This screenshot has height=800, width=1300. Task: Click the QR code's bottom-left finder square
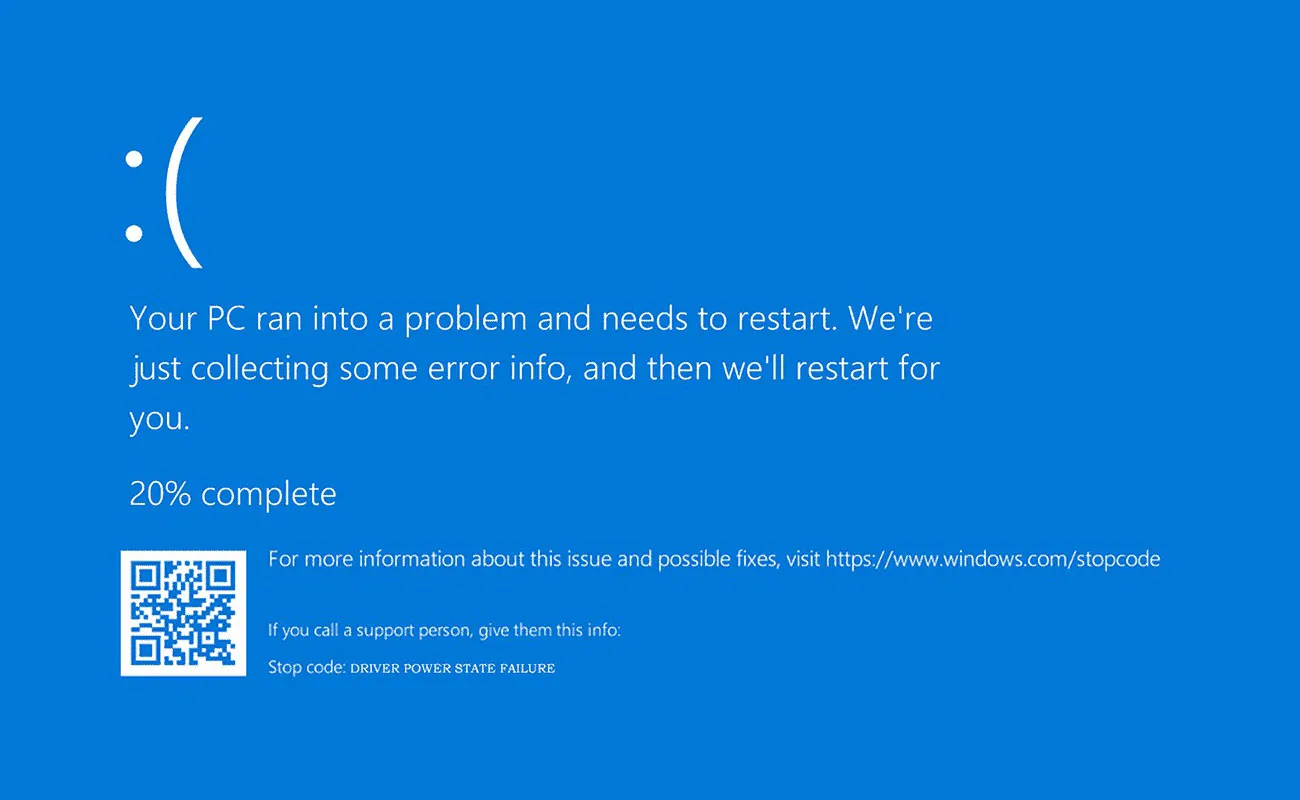[146, 651]
